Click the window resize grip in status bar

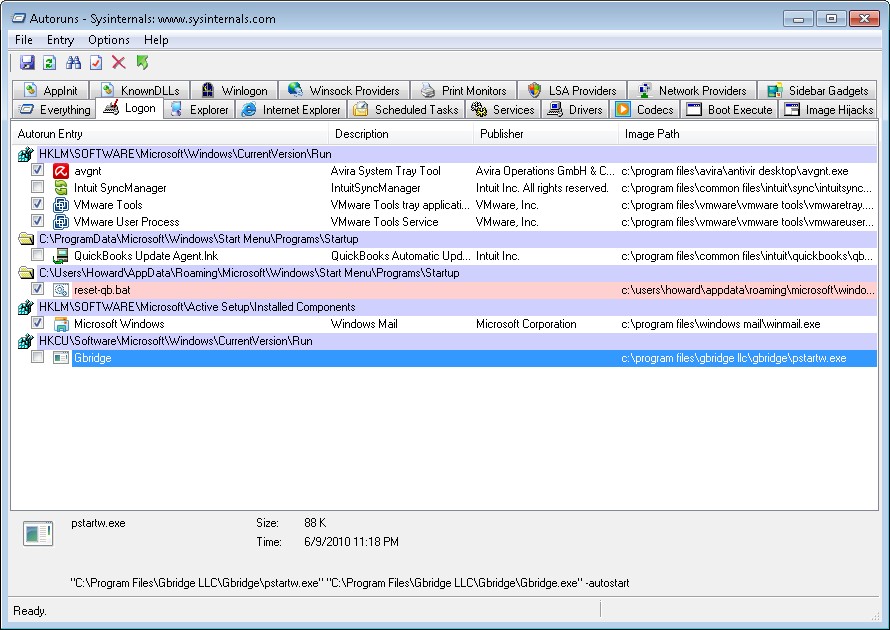point(875,615)
